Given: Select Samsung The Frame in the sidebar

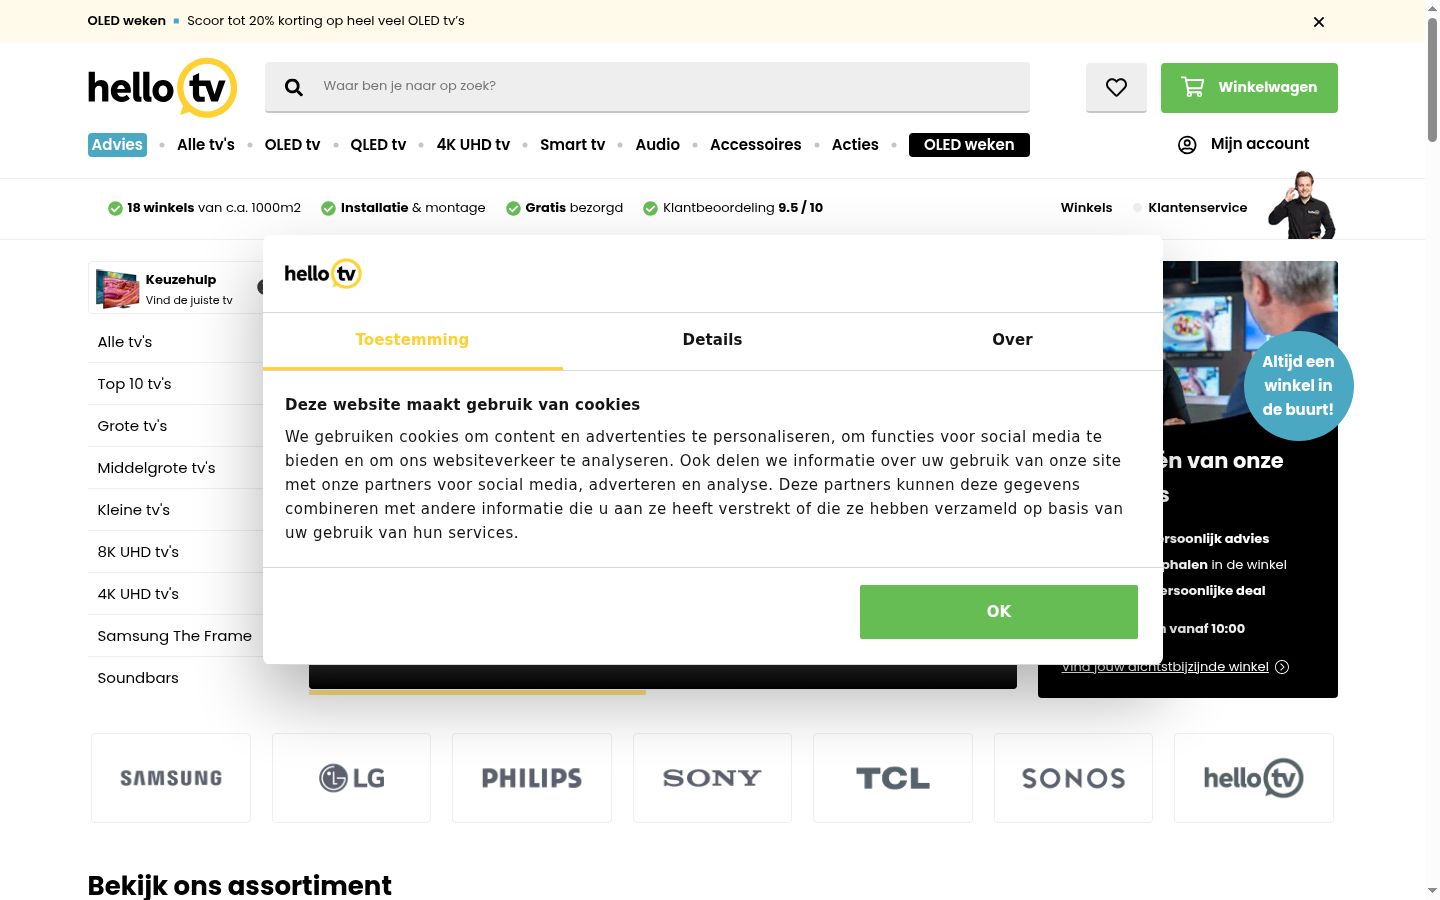Looking at the screenshot, I should point(174,636).
